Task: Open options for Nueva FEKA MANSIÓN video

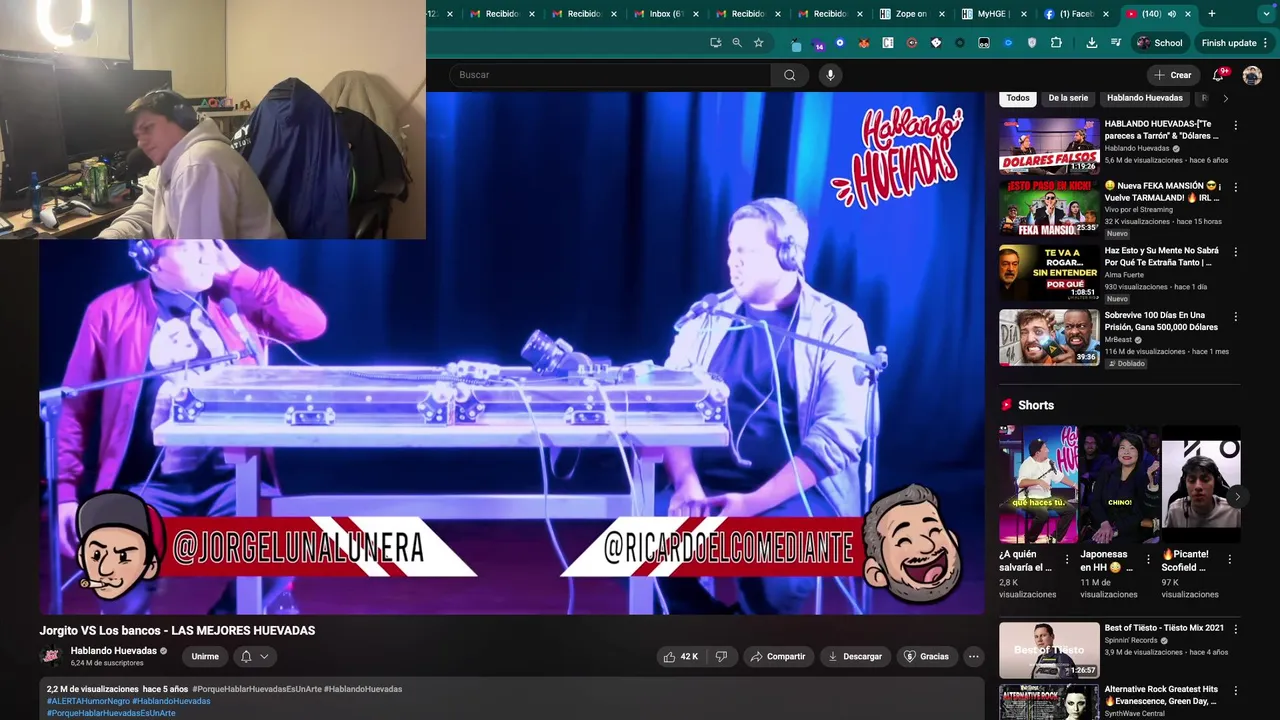Action: point(1236,187)
